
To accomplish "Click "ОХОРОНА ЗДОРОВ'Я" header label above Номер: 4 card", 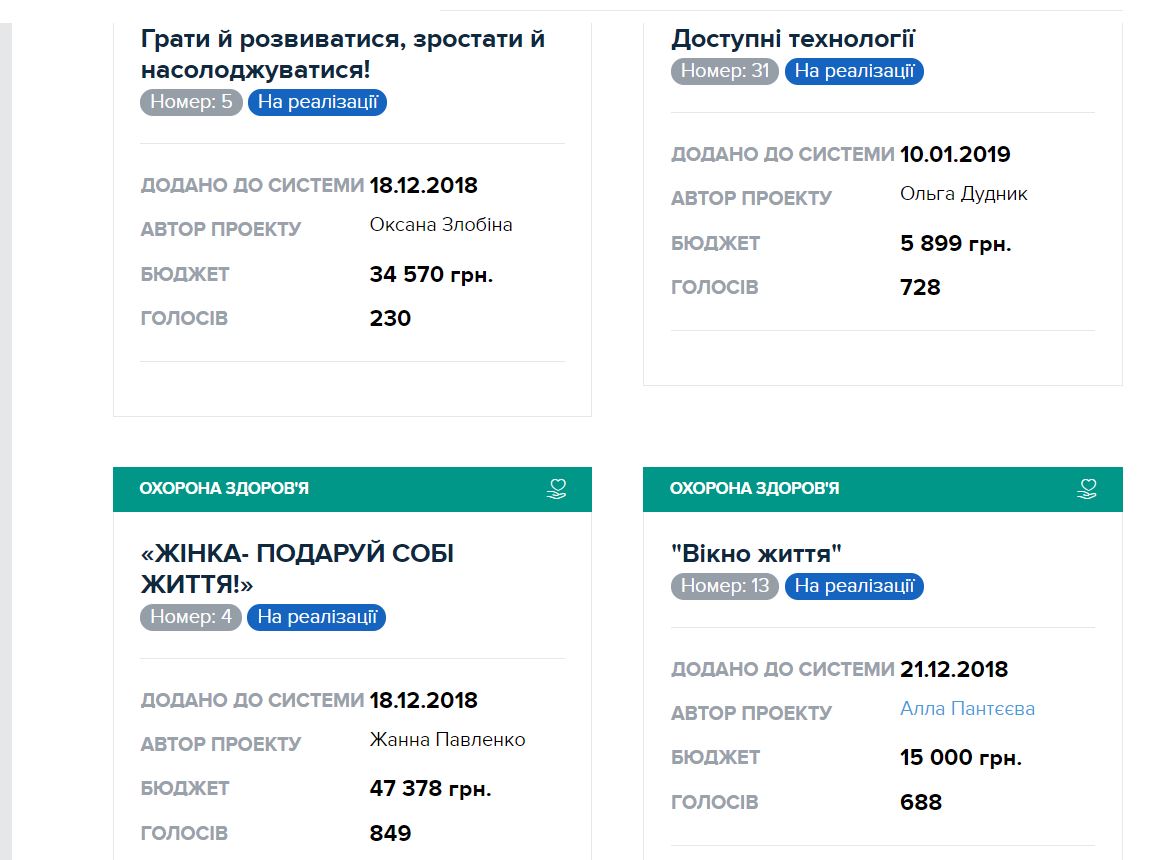I will coord(224,489).
